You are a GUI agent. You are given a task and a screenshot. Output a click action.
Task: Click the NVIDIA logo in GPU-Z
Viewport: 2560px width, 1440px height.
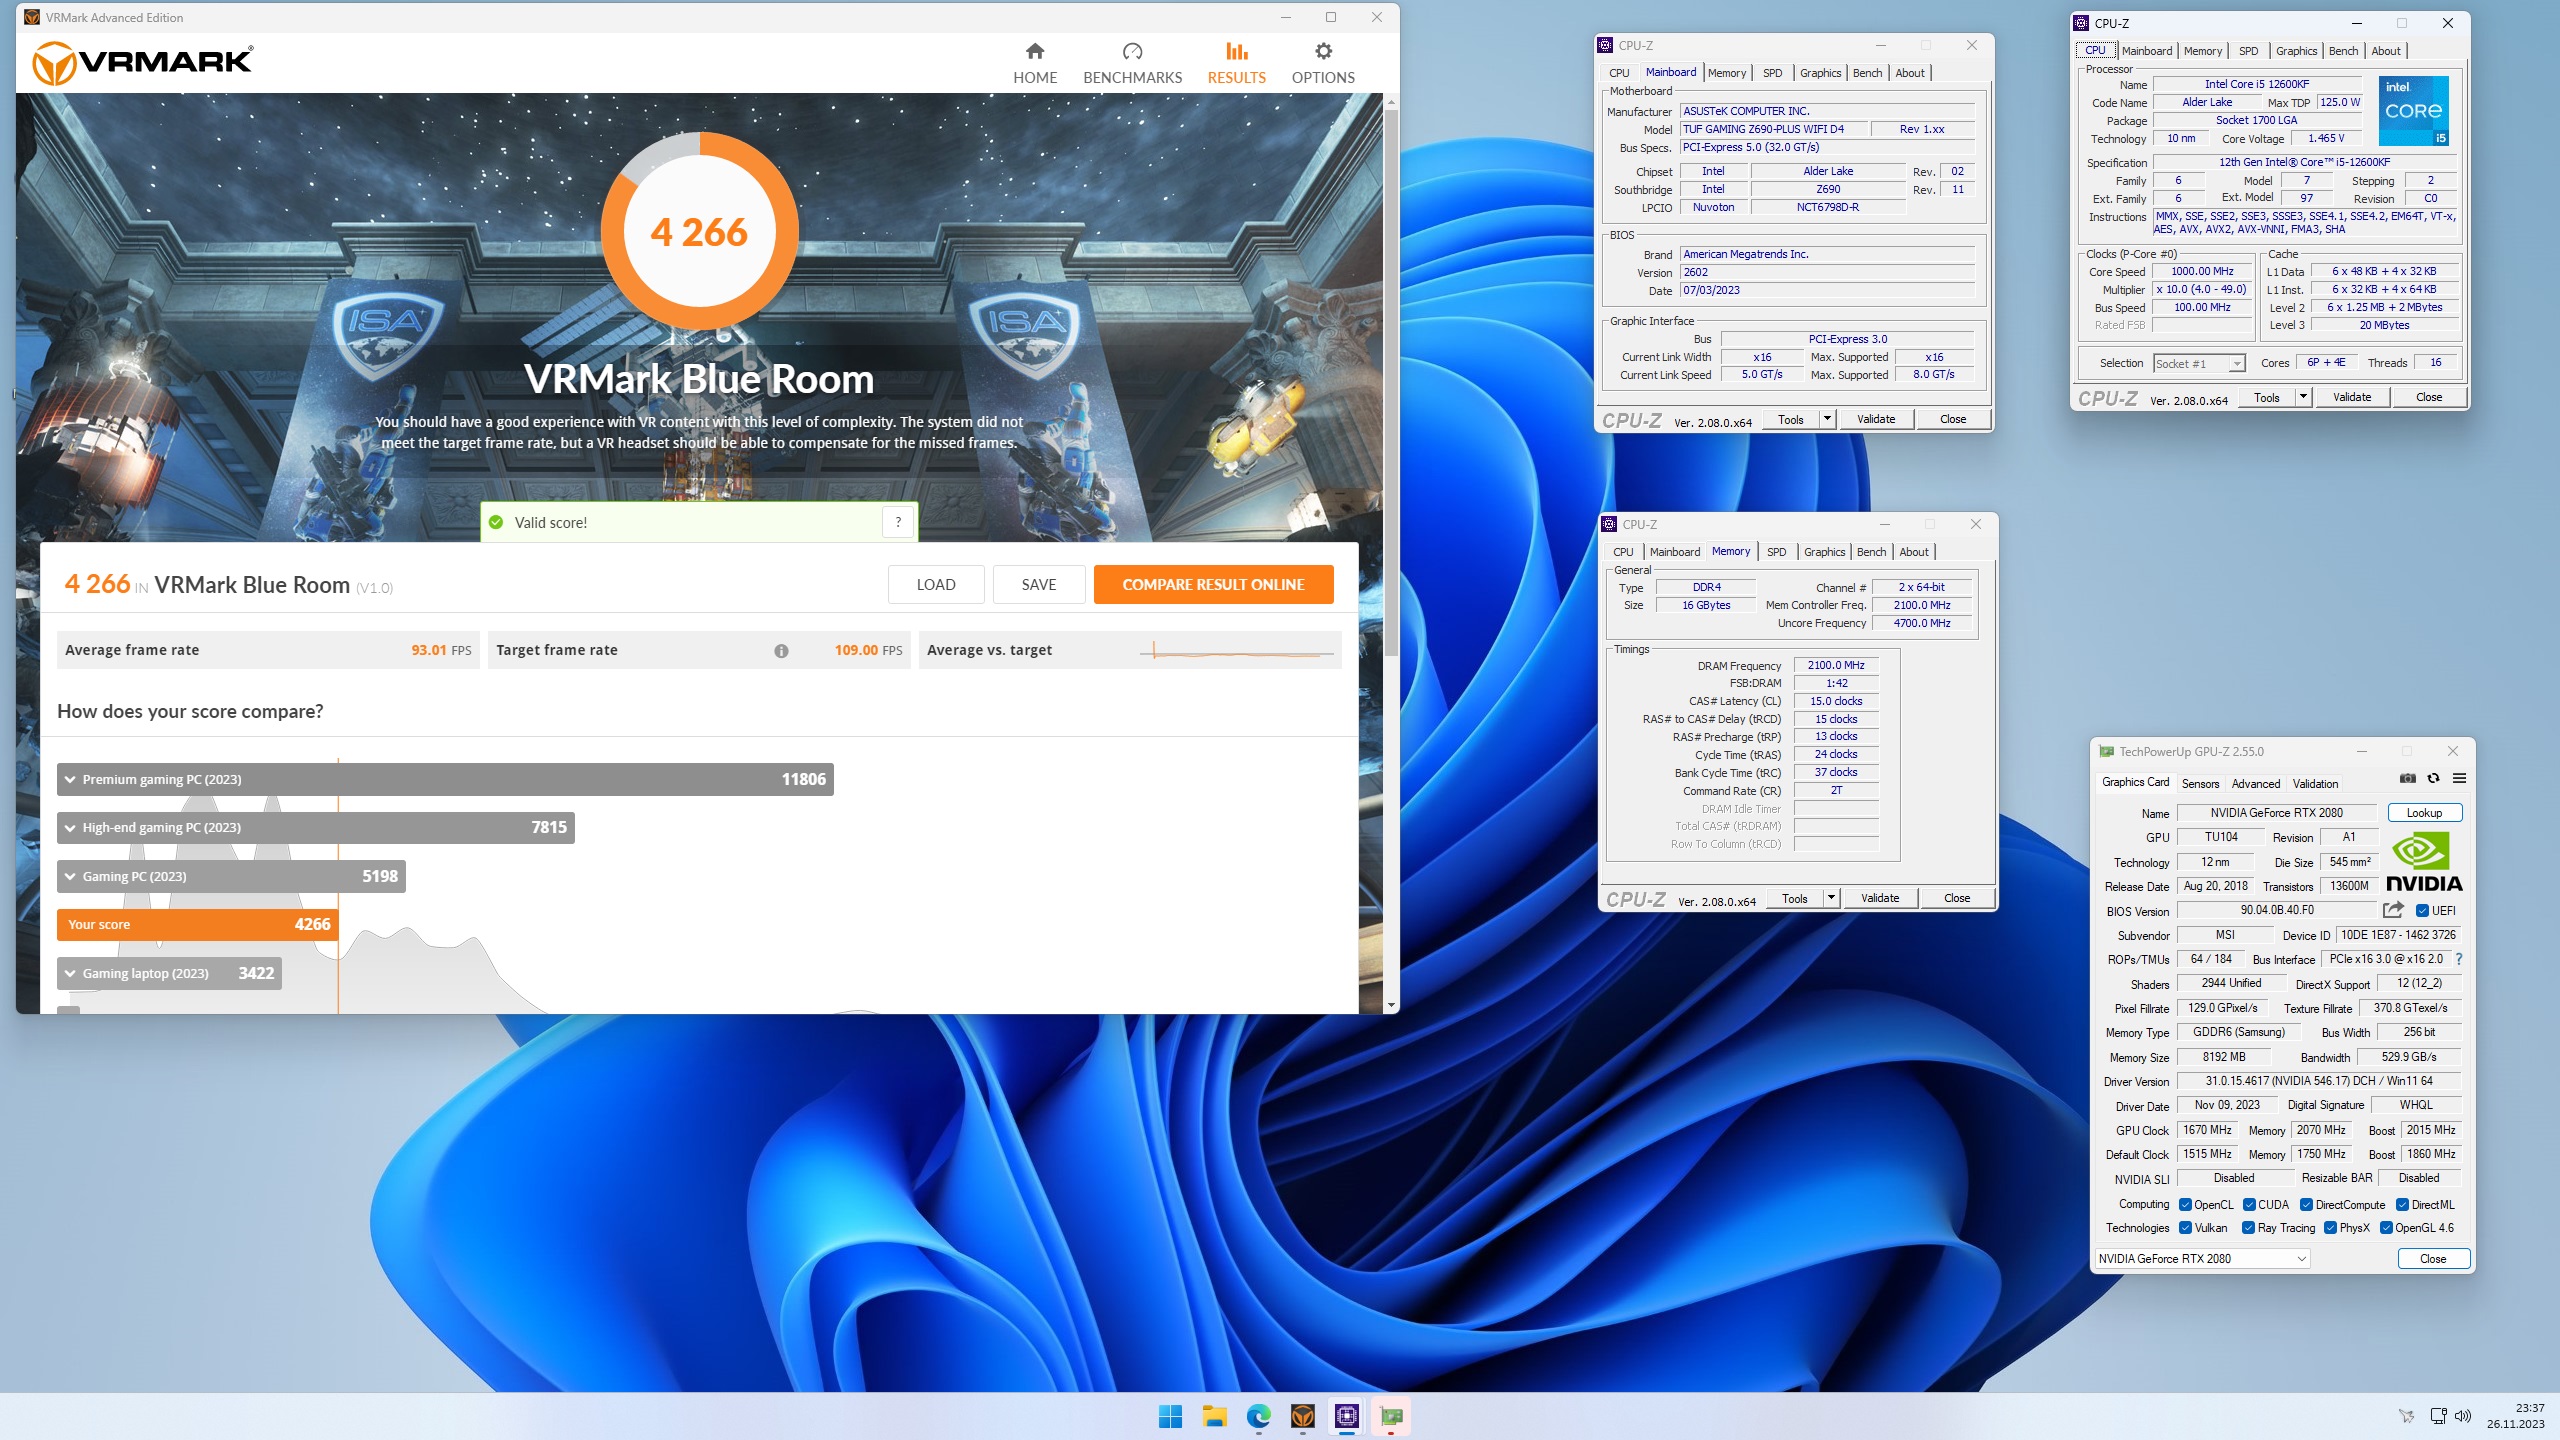coord(2424,863)
